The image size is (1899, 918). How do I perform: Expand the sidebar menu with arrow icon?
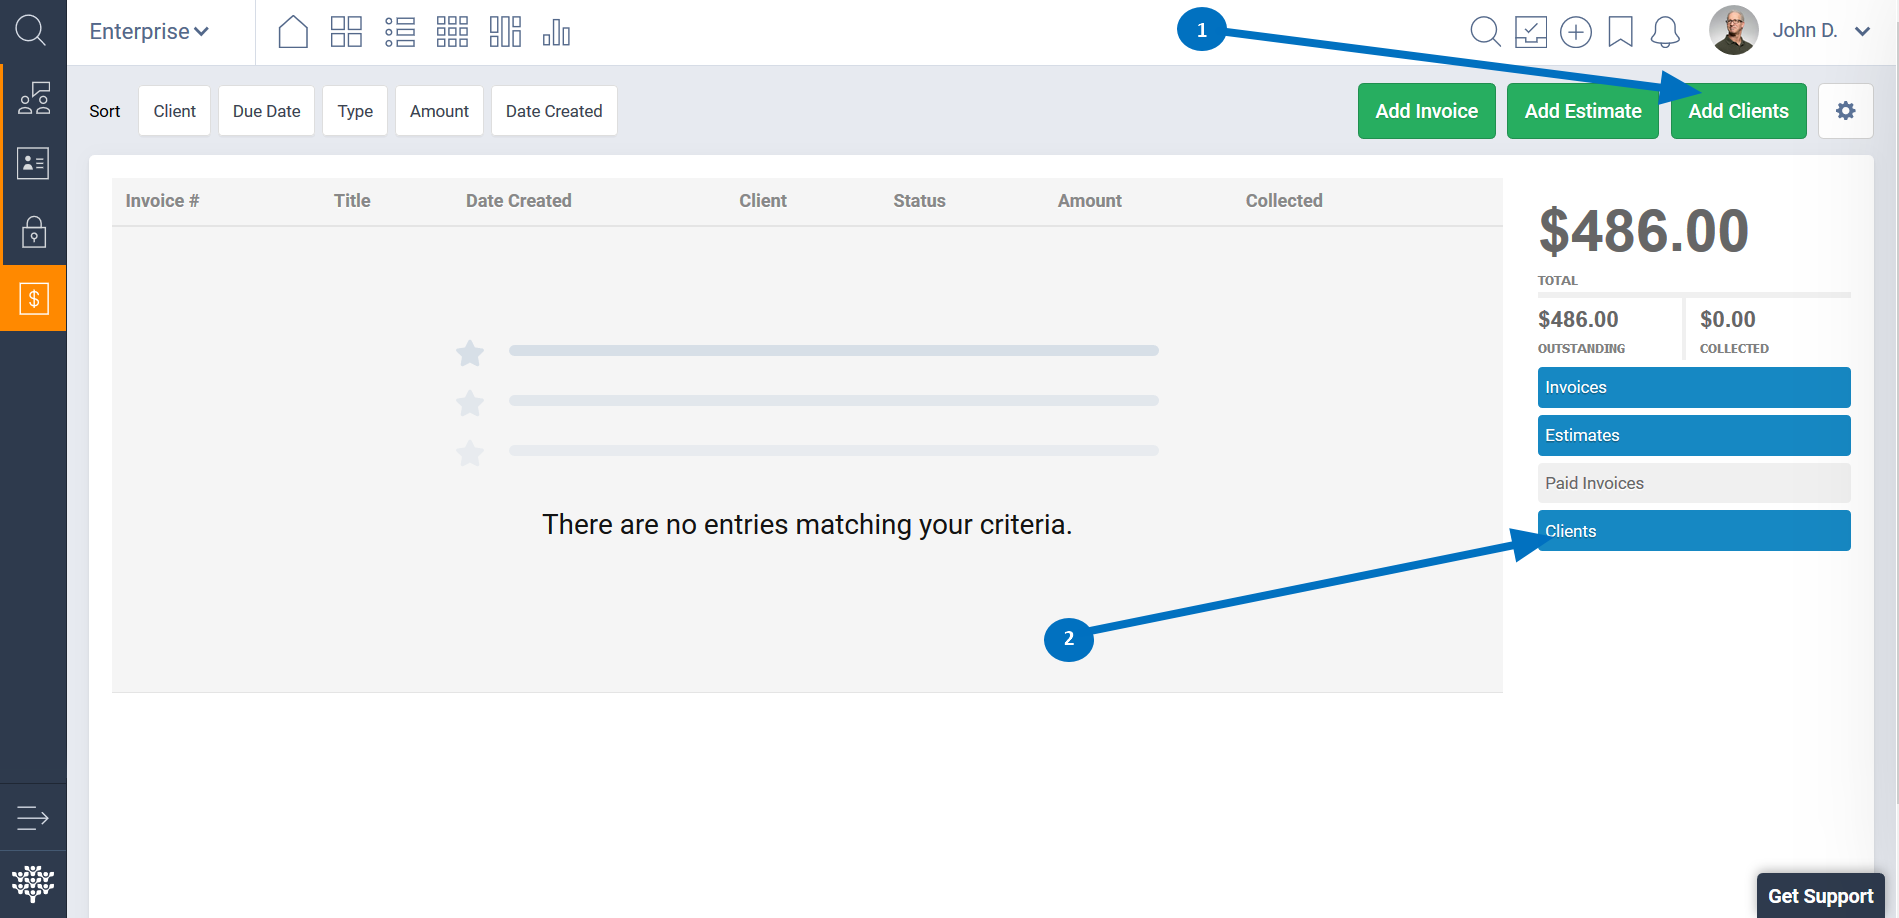(x=33, y=818)
